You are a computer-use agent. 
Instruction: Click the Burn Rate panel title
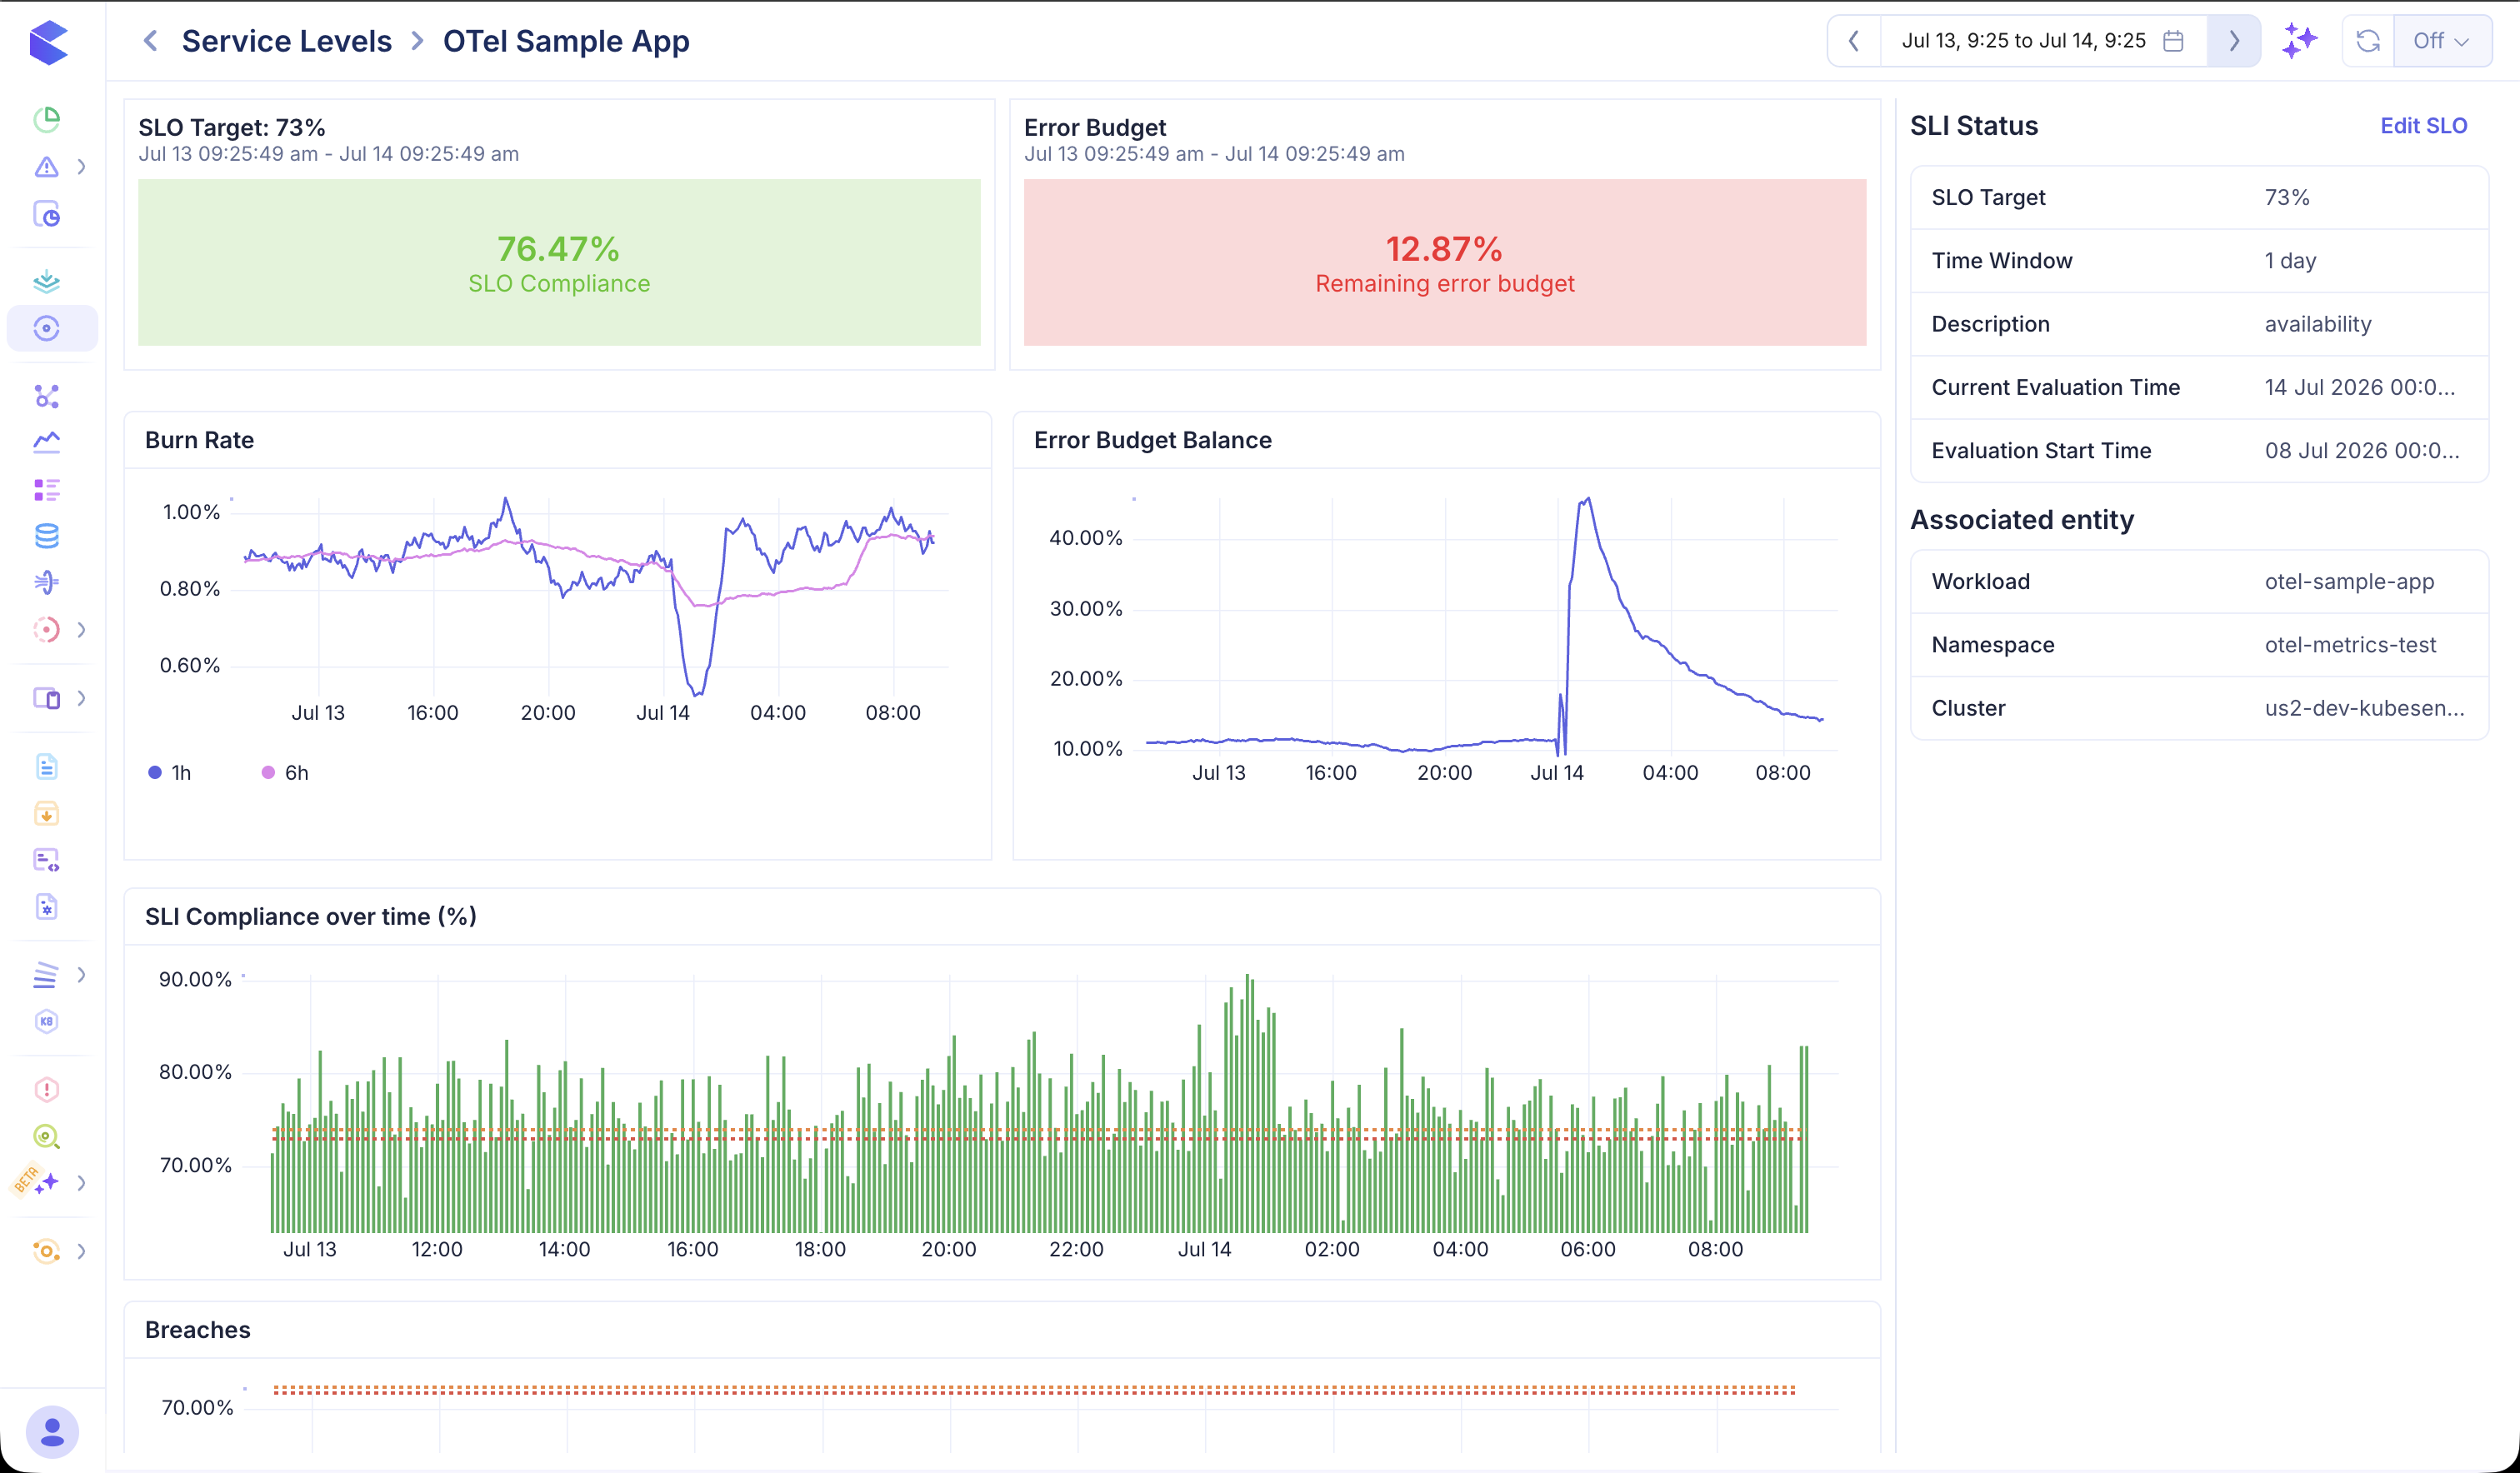click(x=199, y=440)
